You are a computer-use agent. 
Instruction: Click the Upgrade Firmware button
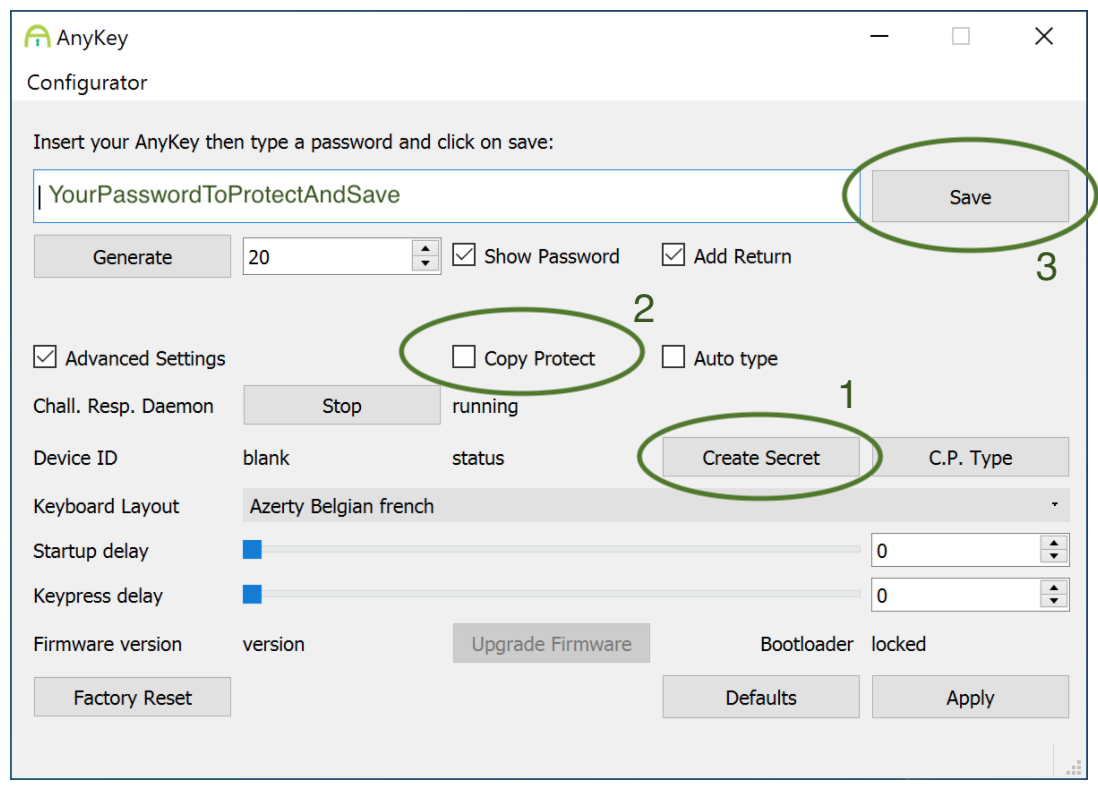pos(551,644)
